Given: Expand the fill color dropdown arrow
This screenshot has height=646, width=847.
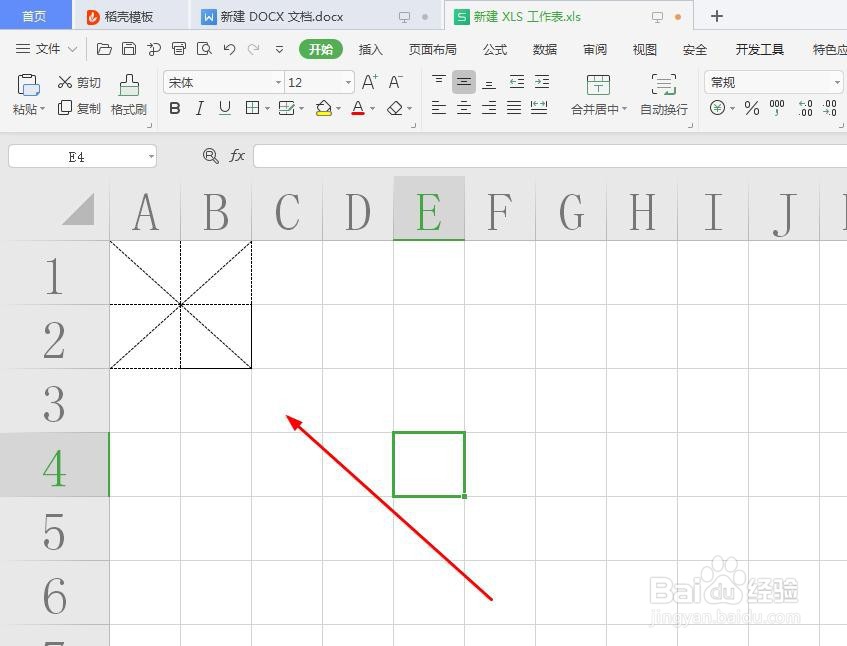Looking at the screenshot, I should 339,109.
